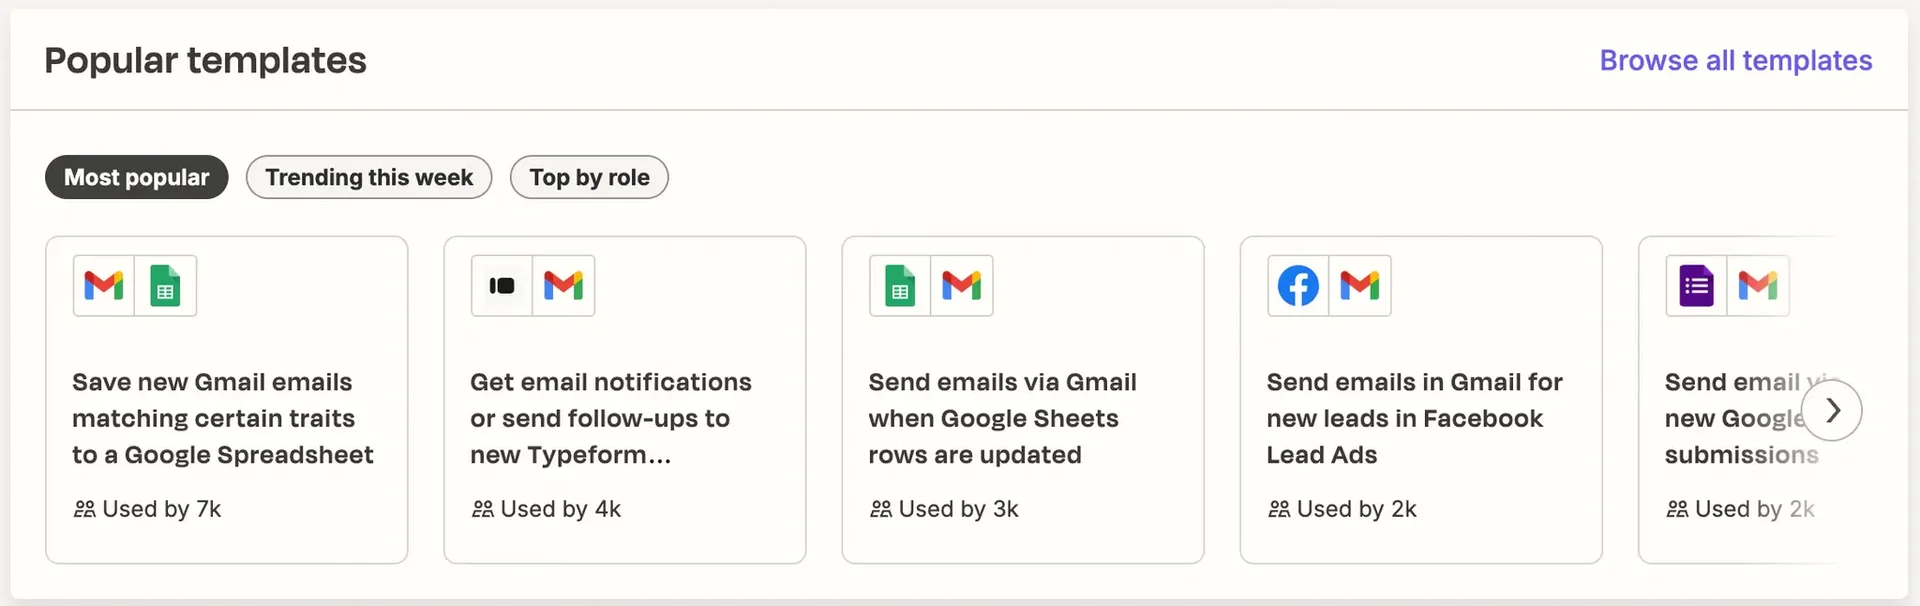Open 'Send emails in Gmail for new leads' template
The width and height of the screenshot is (1920, 606).
pyautogui.click(x=1414, y=418)
